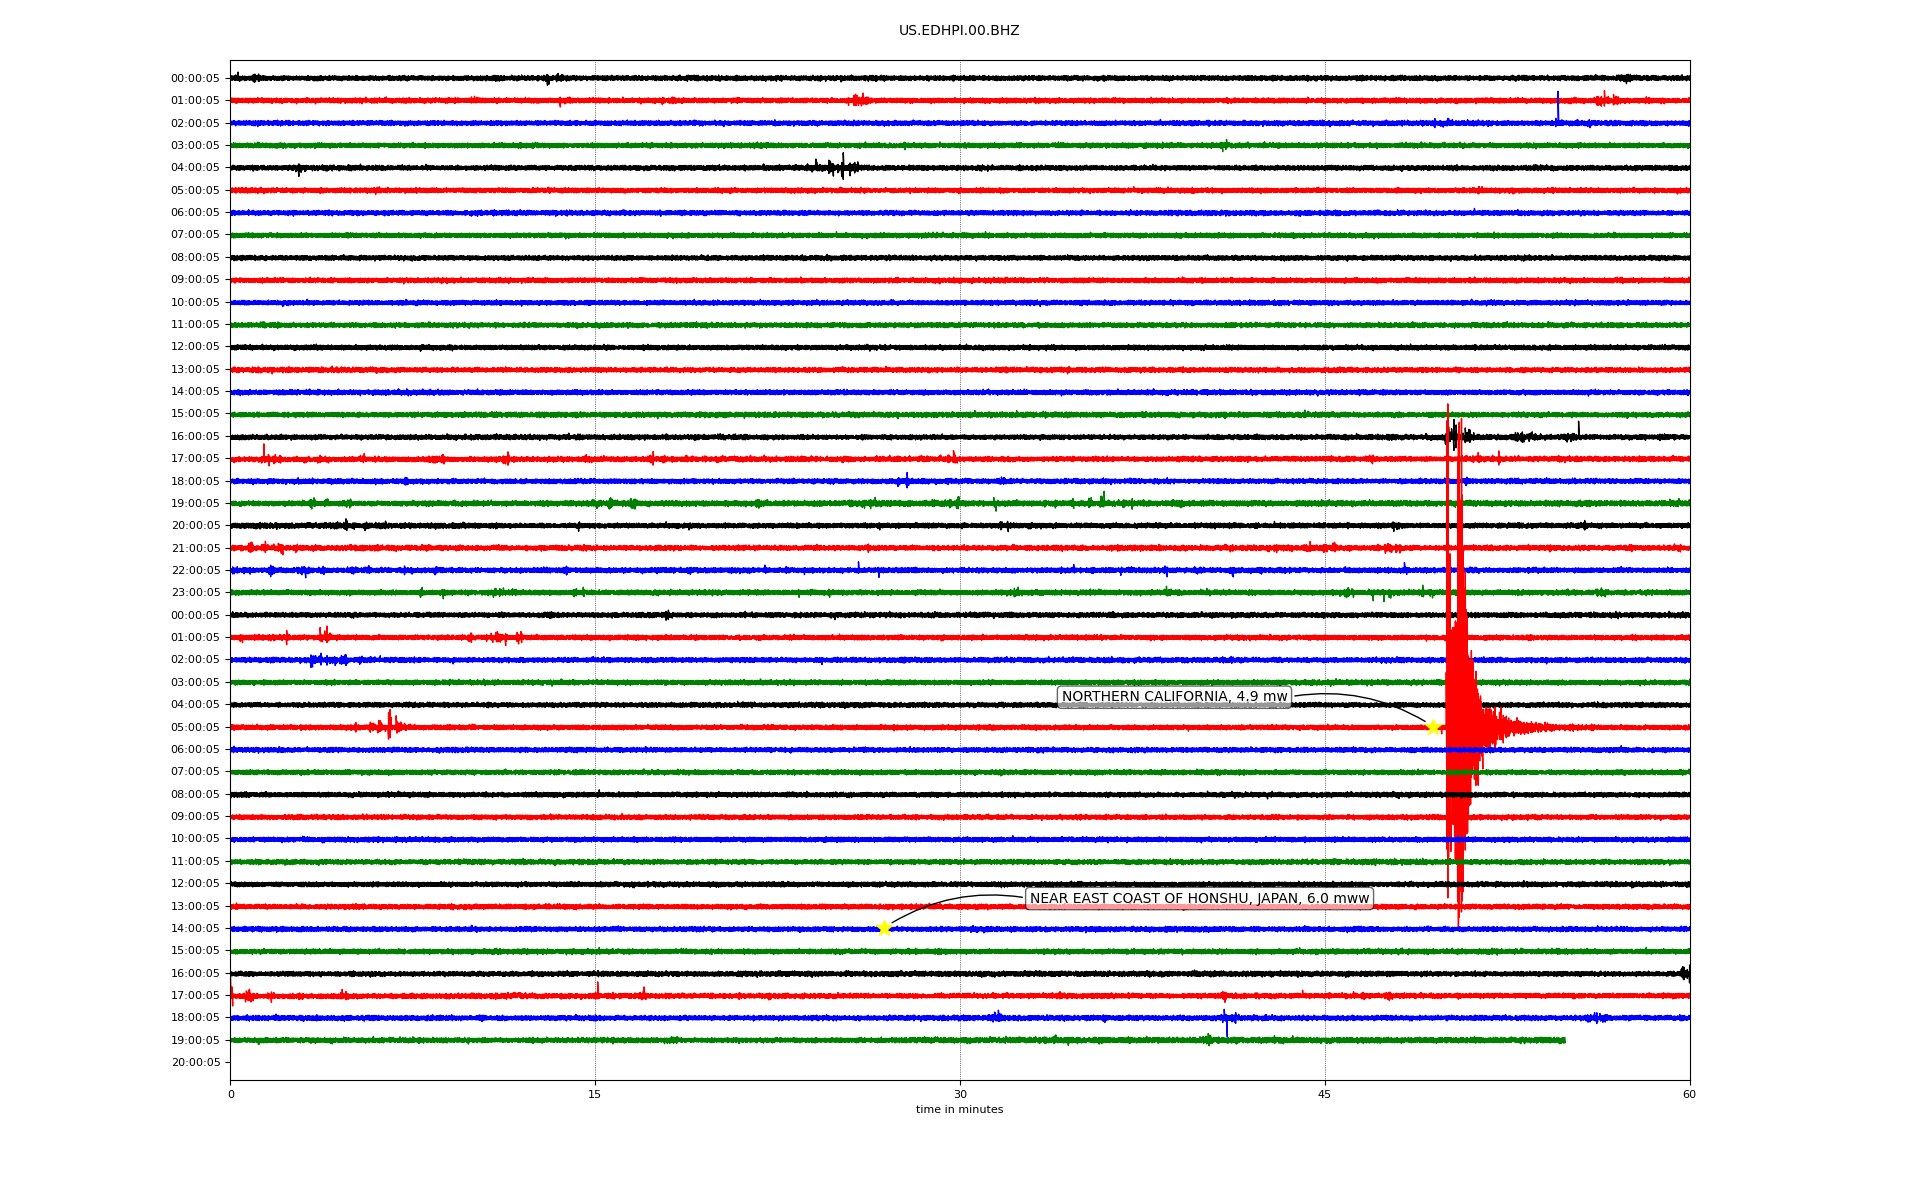Click the first 00:00:05 time label at top

195,78
